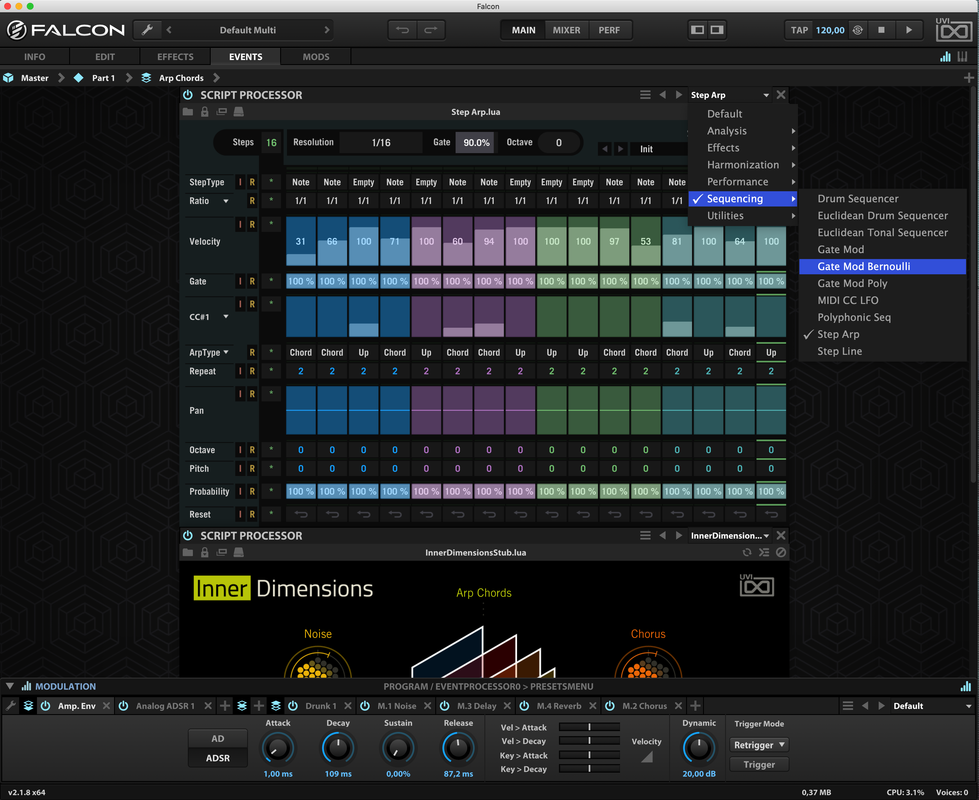
Task: Open folder icon in Step Arp script processor
Action: [188, 112]
